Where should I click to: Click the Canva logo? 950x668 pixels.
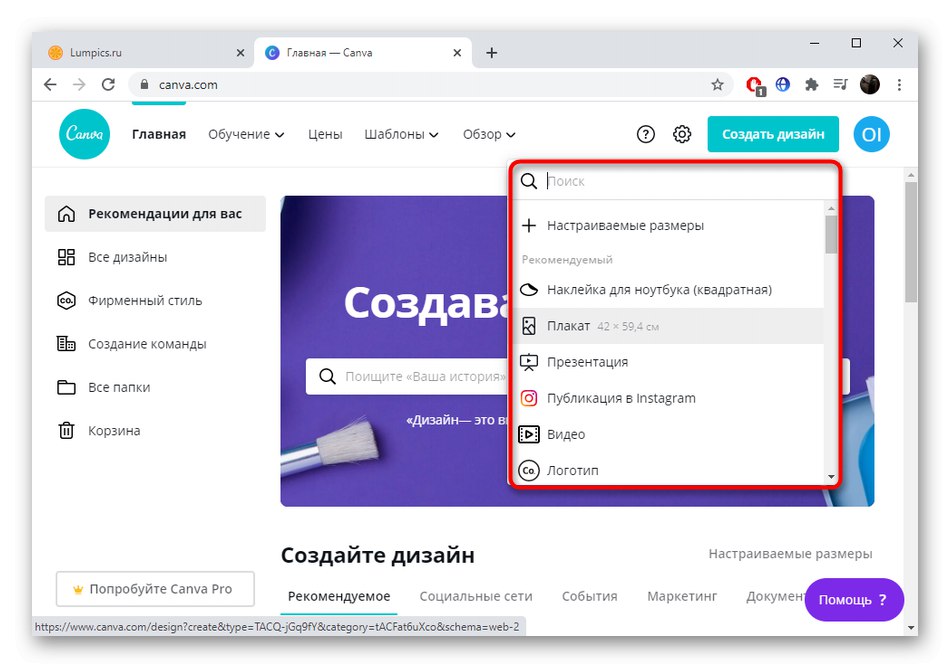tap(84, 133)
